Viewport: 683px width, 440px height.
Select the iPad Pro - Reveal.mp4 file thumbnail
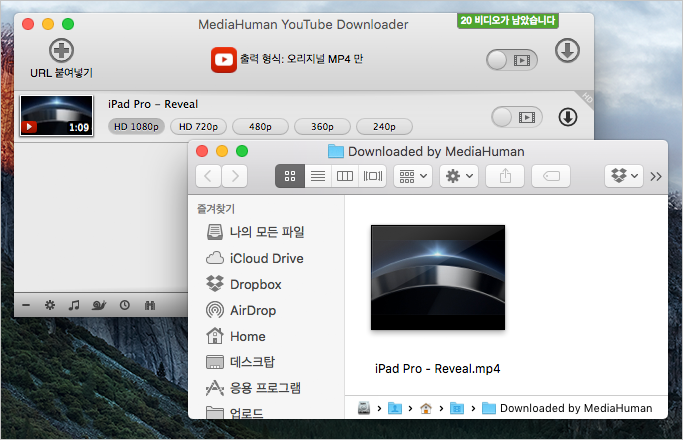coord(438,278)
